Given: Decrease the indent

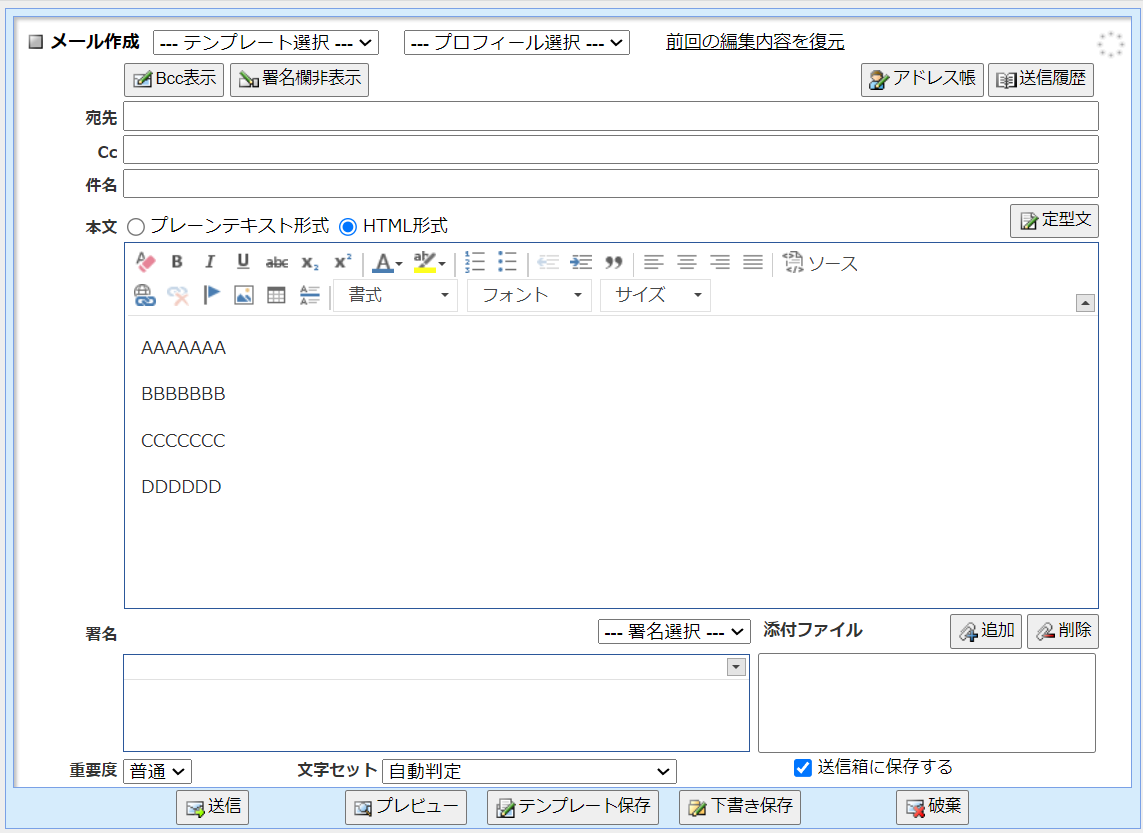Looking at the screenshot, I should point(548,262).
